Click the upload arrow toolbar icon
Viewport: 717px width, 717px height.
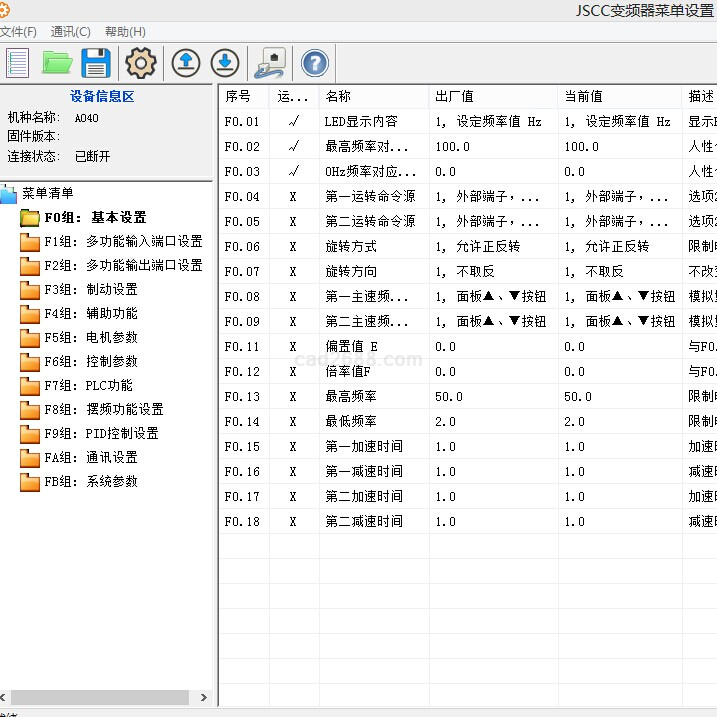pos(186,63)
